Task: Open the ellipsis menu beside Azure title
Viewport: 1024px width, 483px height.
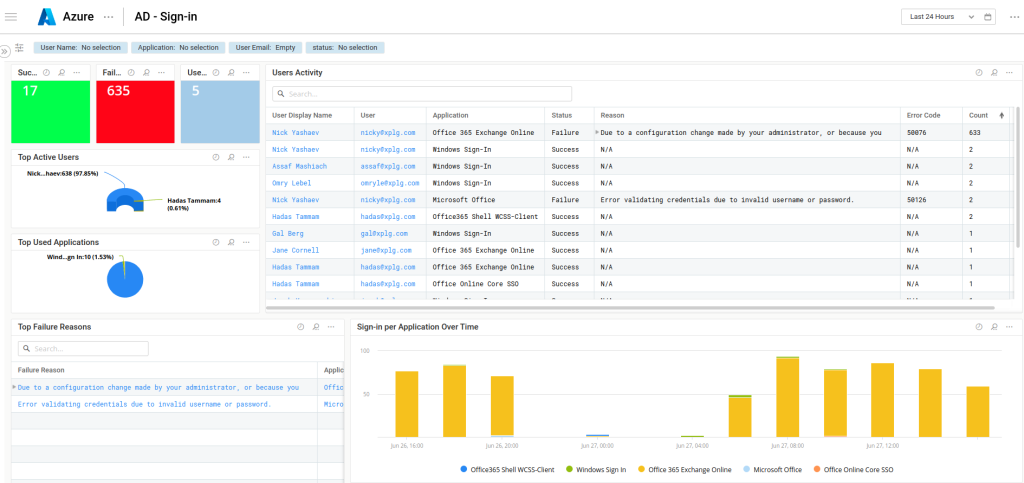Action: click(109, 17)
